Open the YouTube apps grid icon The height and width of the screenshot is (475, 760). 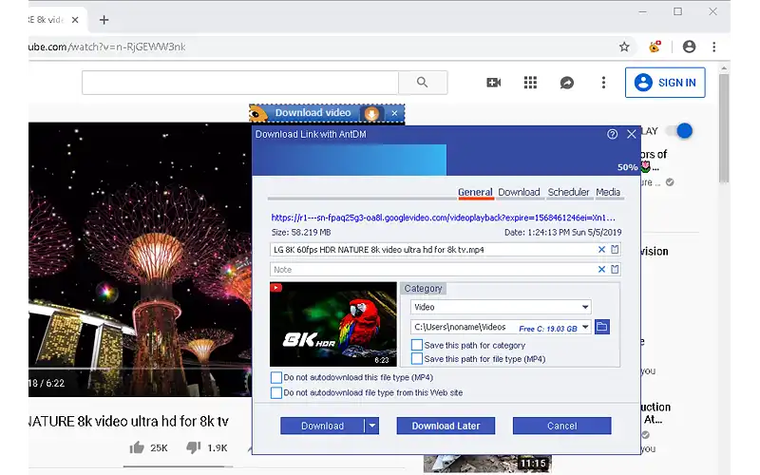pyautogui.click(x=530, y=82)
